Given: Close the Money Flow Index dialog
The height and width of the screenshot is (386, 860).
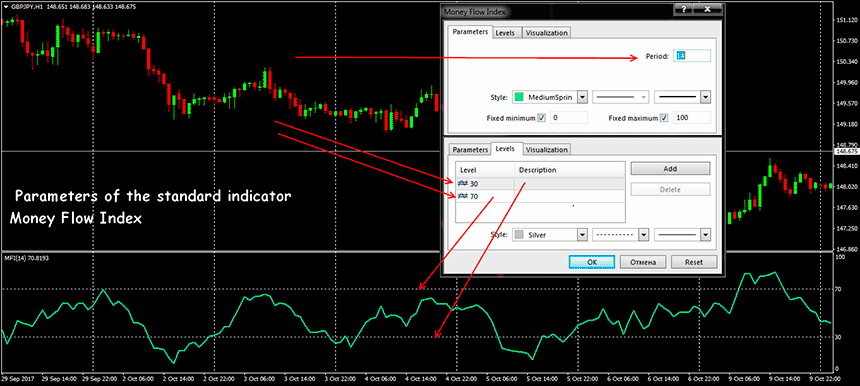Looking at the screenshot, I should point(708,9).
